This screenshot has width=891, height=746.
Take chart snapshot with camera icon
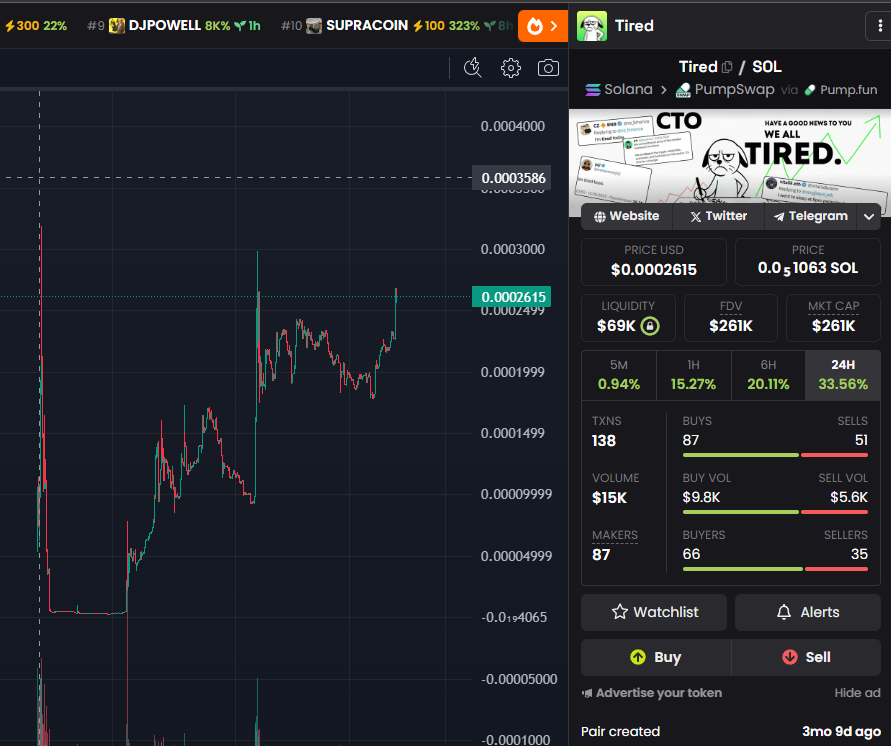pos(548,68)
